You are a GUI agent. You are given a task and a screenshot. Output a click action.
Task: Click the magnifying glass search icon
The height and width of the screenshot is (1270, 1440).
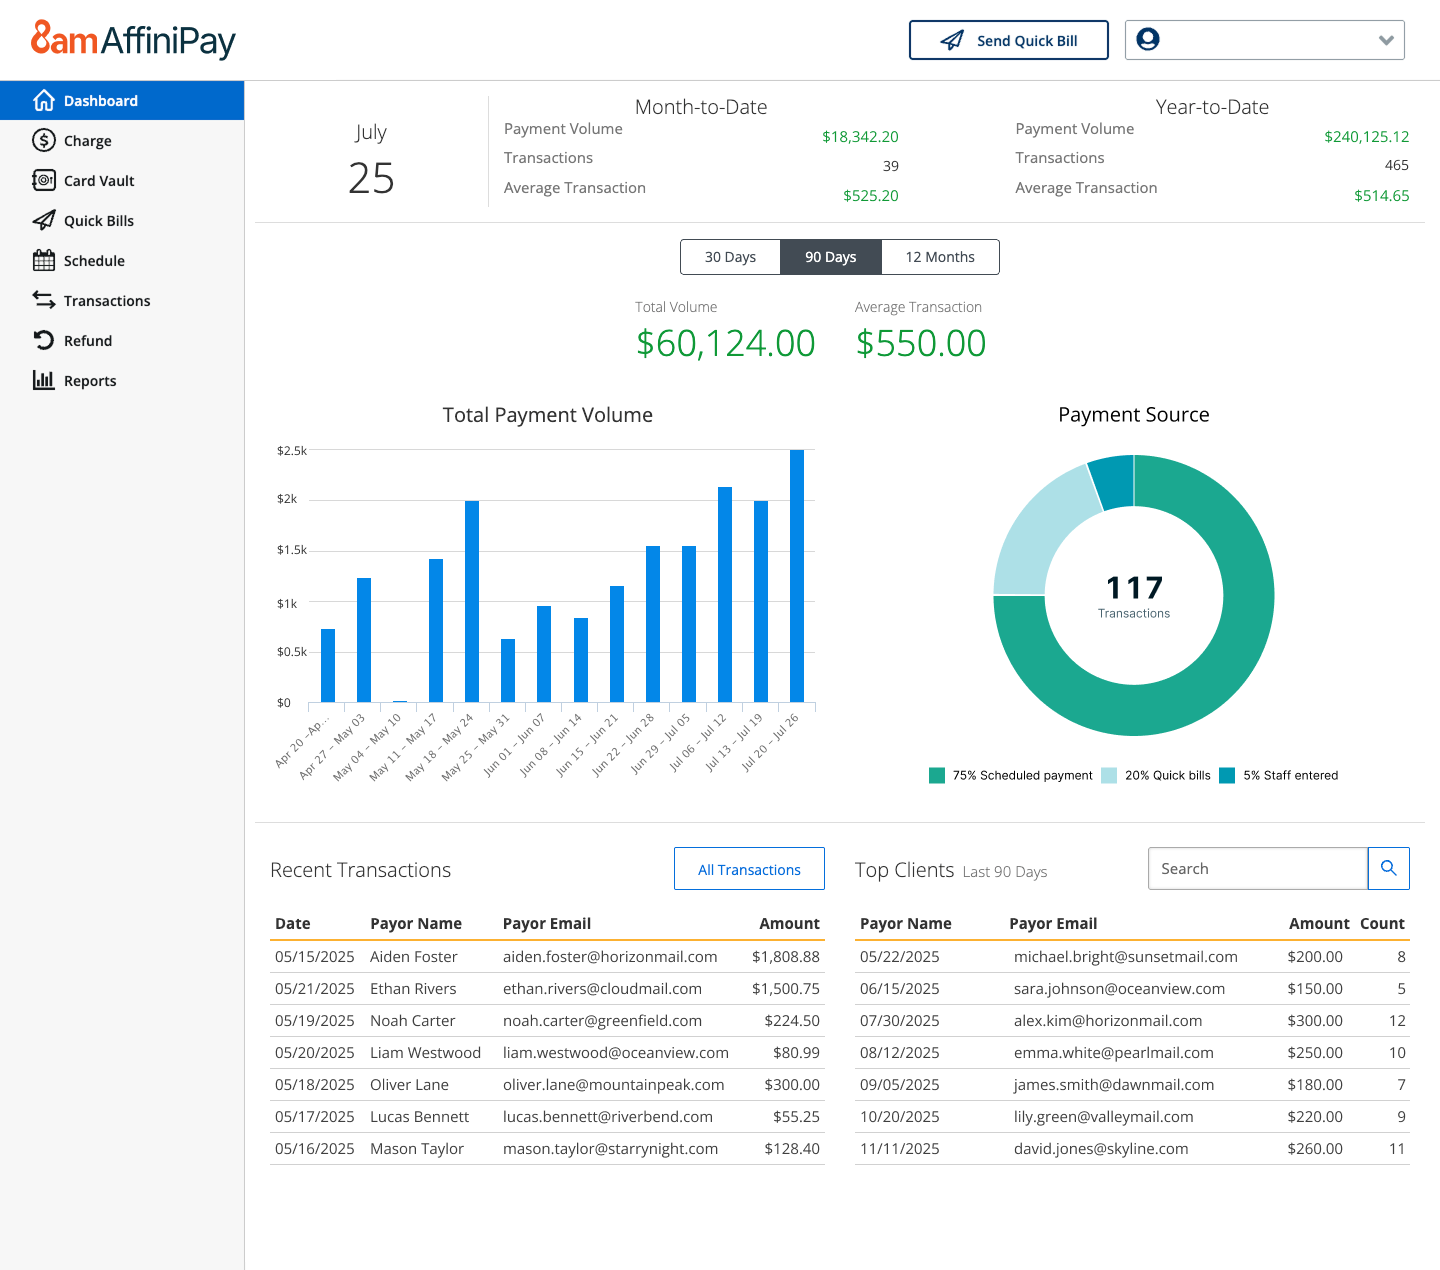click(1388, 868)
